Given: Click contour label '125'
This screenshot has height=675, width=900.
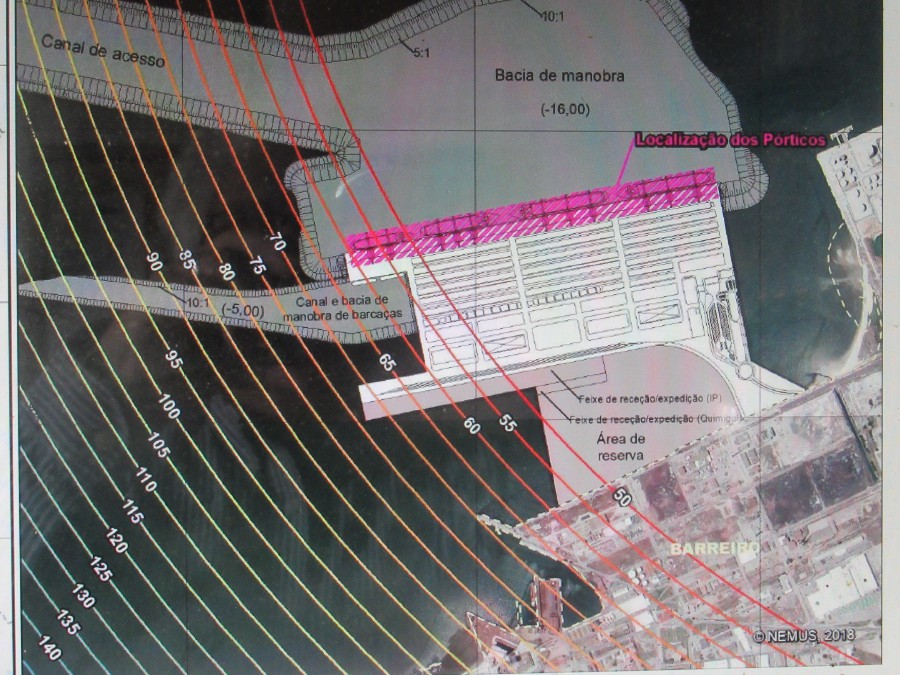Looking at the screenshot, I should [100, 569].
